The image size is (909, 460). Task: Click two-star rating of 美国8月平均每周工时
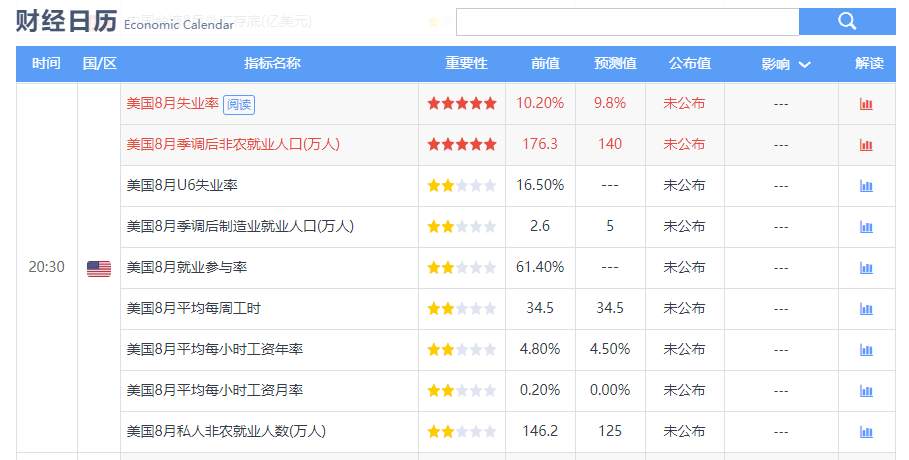click(462, 309)
